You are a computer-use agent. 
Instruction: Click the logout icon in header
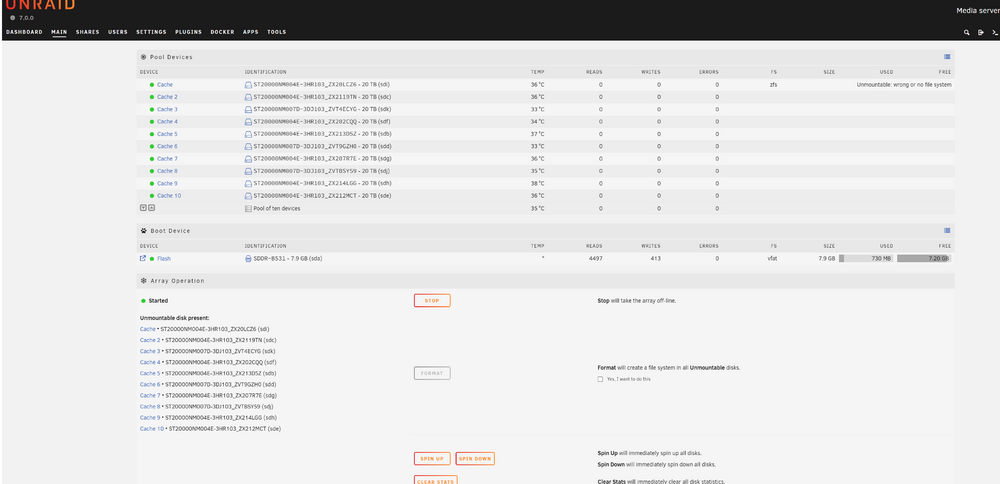[981, 32]
